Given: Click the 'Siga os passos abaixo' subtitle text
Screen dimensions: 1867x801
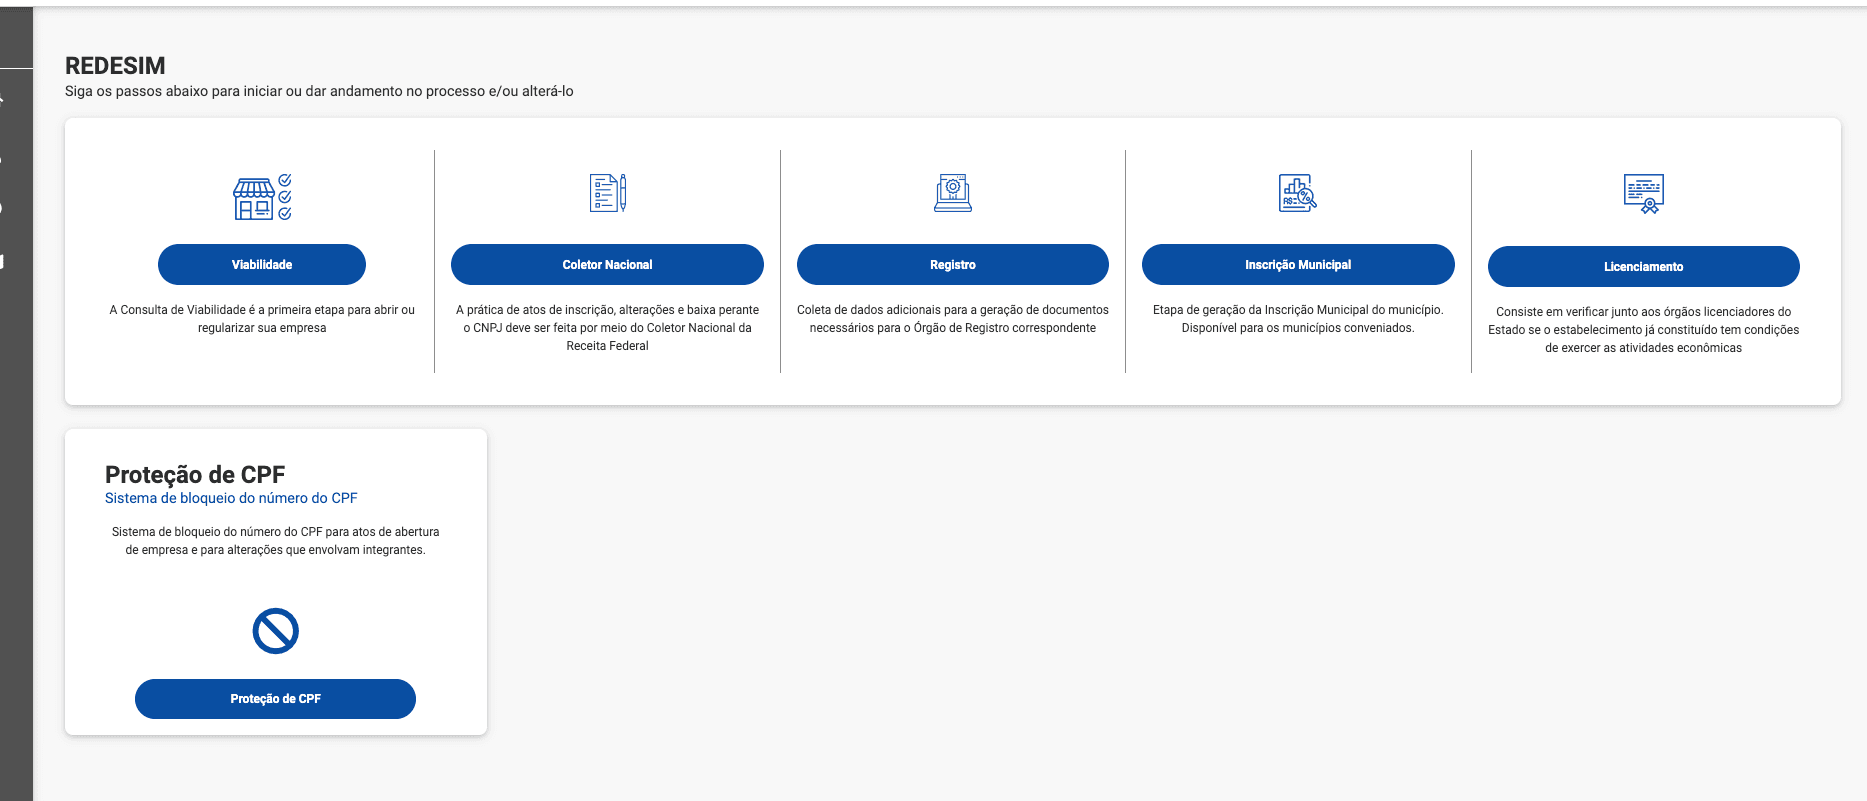Looking at the screenshot, I should 319,91.
